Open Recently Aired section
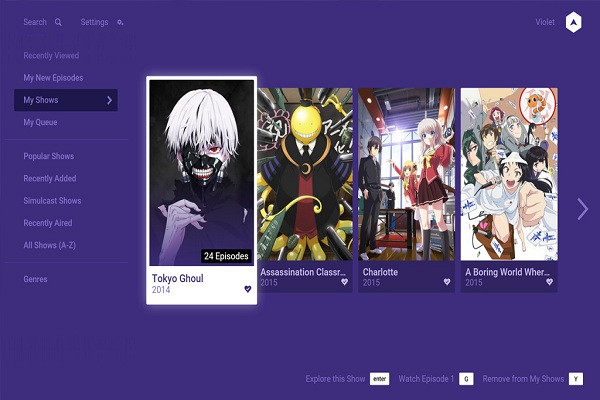The width and height of the screenshot is (600, 400). pos(47,223)
